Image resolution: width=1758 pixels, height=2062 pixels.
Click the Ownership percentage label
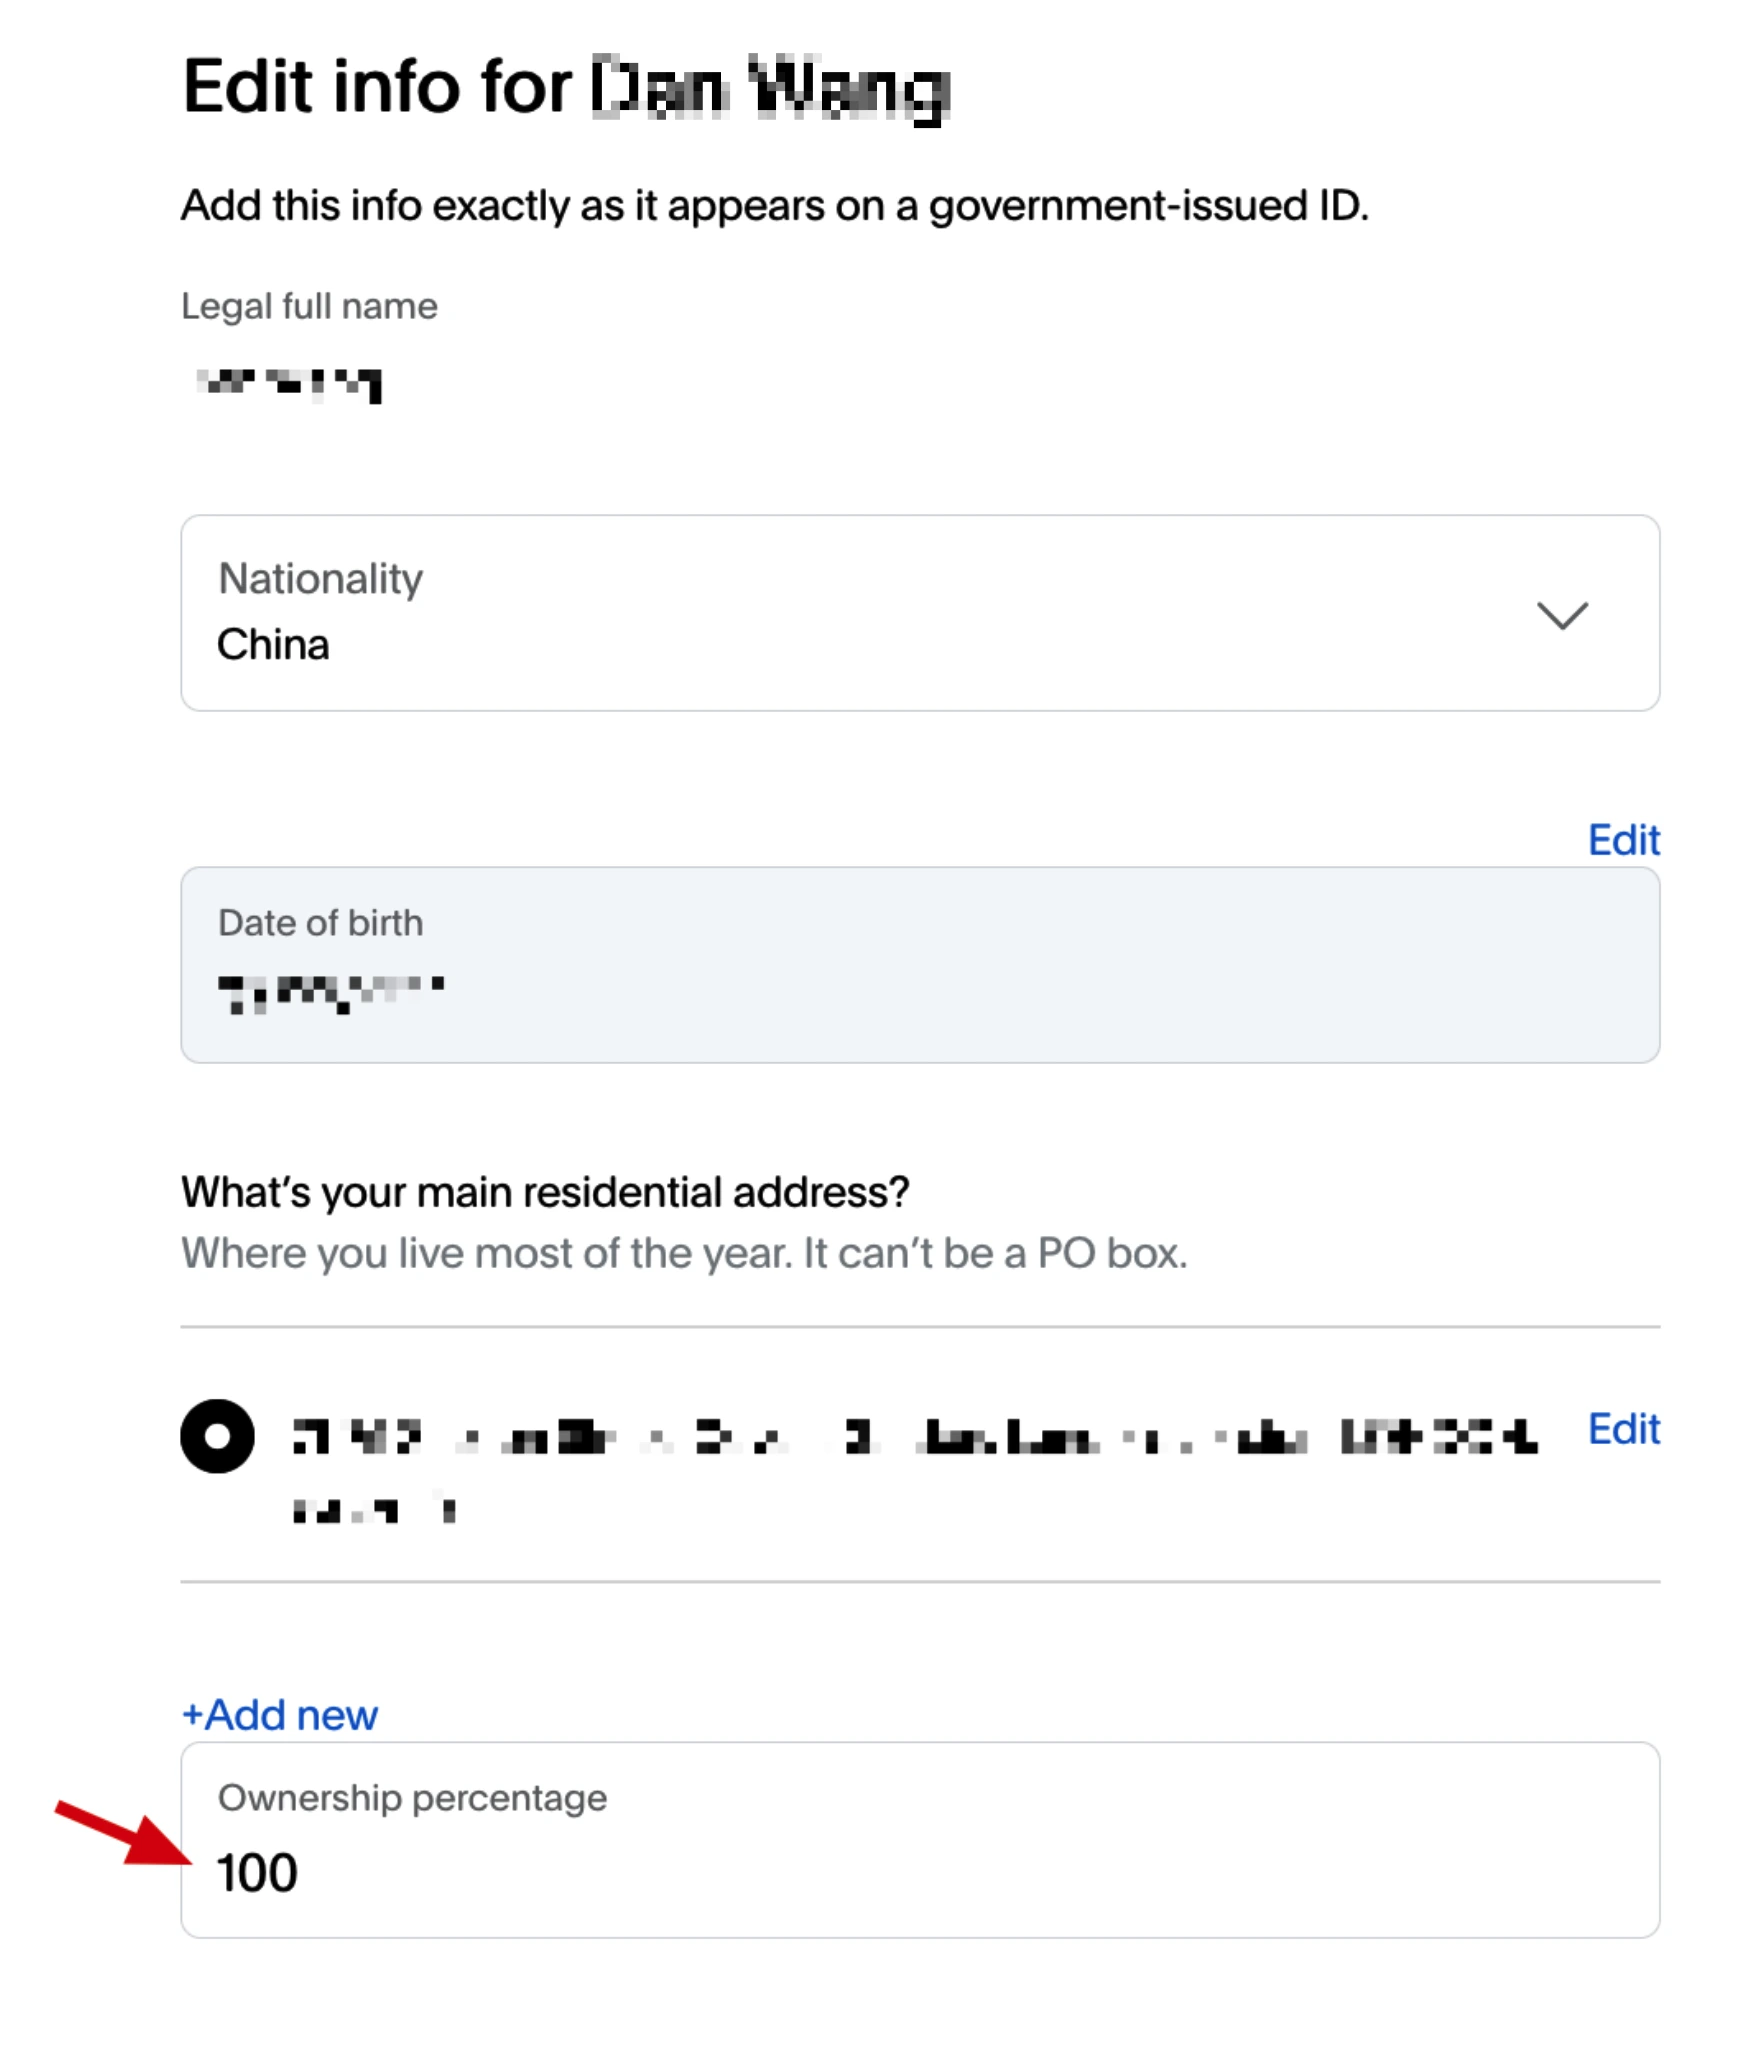tap(412, 1798)
